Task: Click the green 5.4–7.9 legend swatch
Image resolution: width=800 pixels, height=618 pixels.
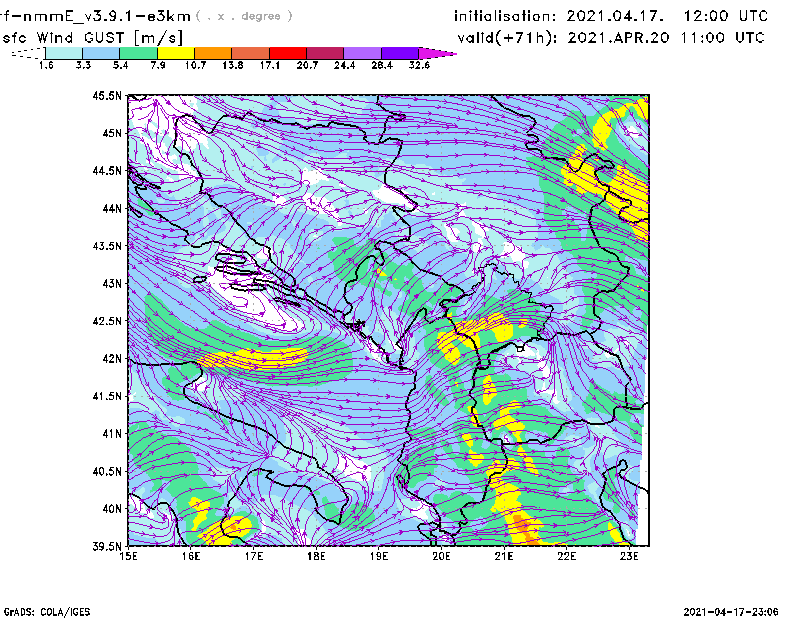Action: tap(138, 53)
